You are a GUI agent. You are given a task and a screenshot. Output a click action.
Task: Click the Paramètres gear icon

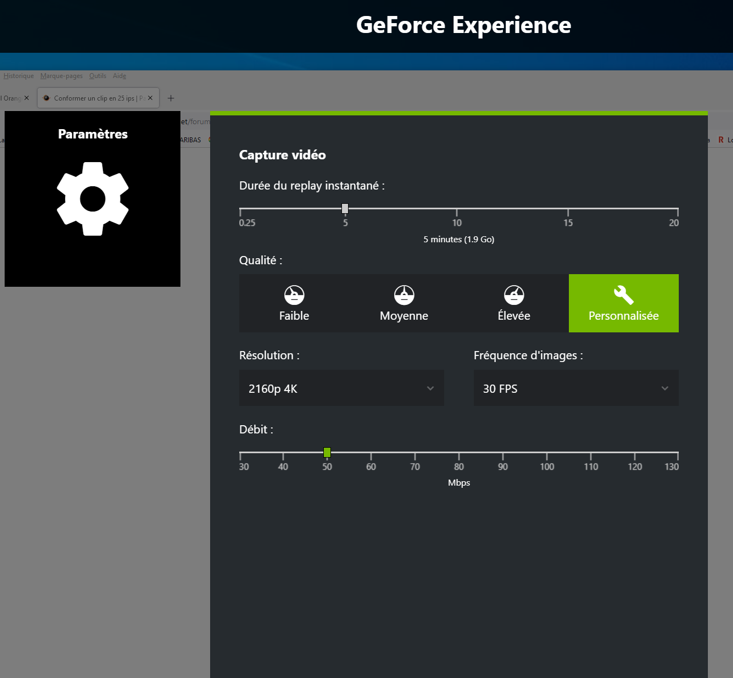click(x=93, y=199)
